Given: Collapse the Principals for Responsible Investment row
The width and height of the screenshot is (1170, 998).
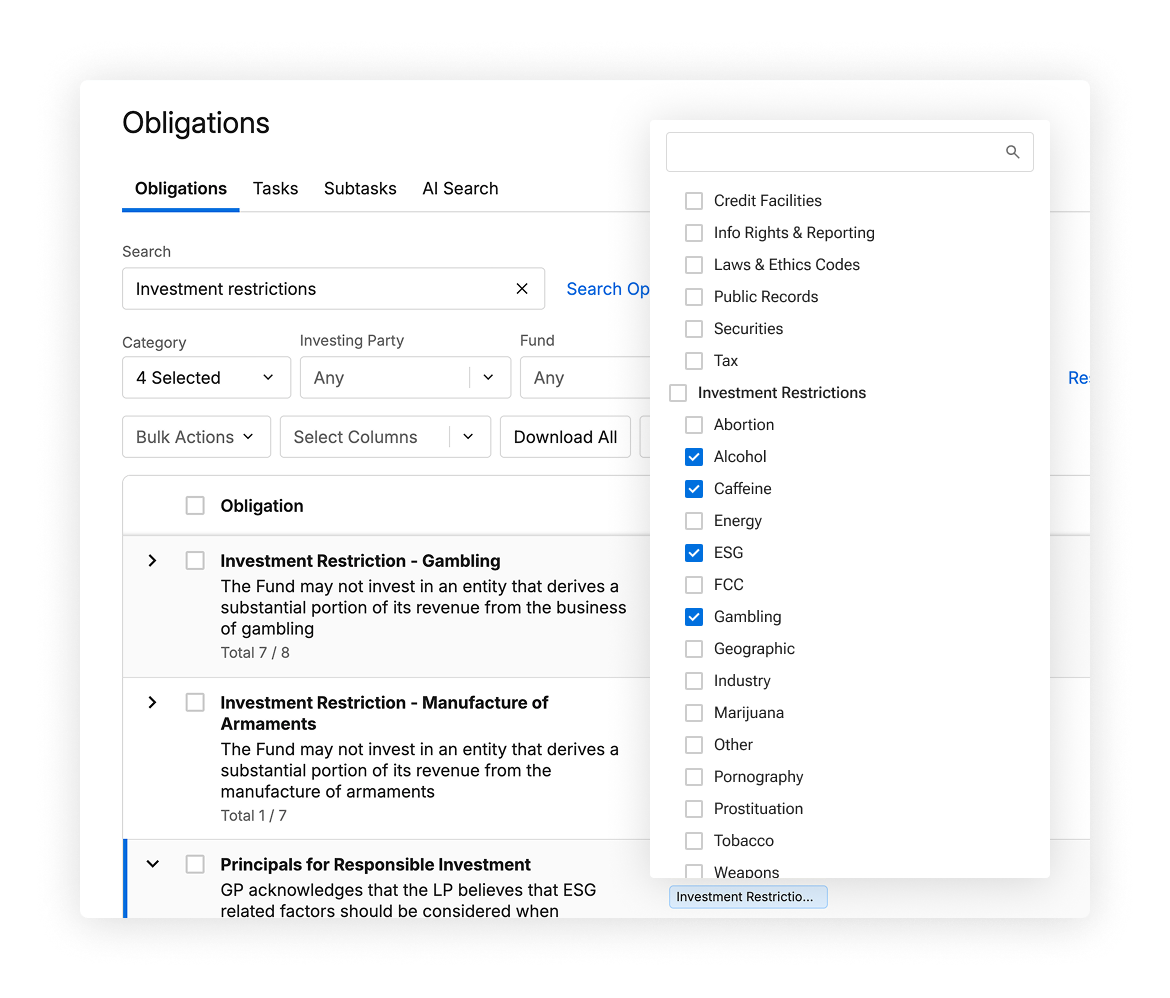Looking at the screenshot, I should pos(152,864).
